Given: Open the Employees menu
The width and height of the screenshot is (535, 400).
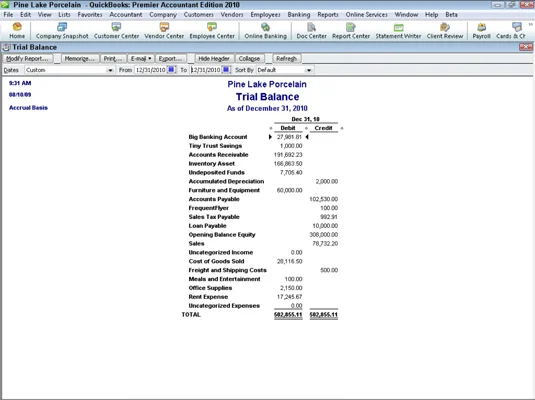Looking at the screenshot, I should coord(265,15).
